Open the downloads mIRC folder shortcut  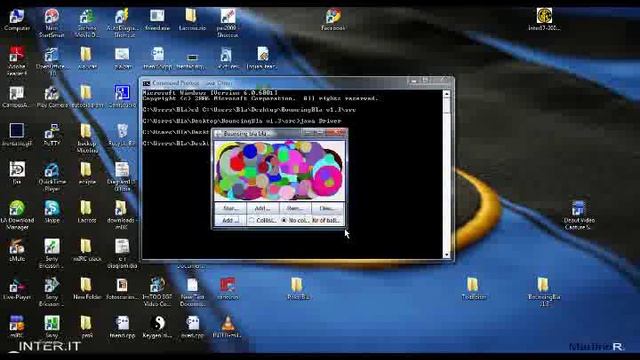point(121,215)
